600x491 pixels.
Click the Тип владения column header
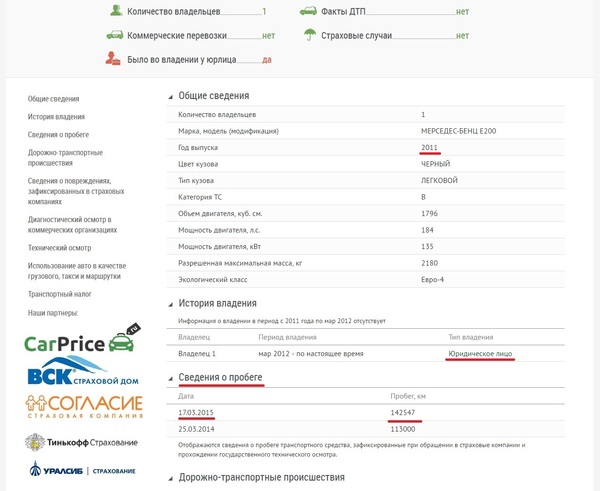tap(471, 337)
